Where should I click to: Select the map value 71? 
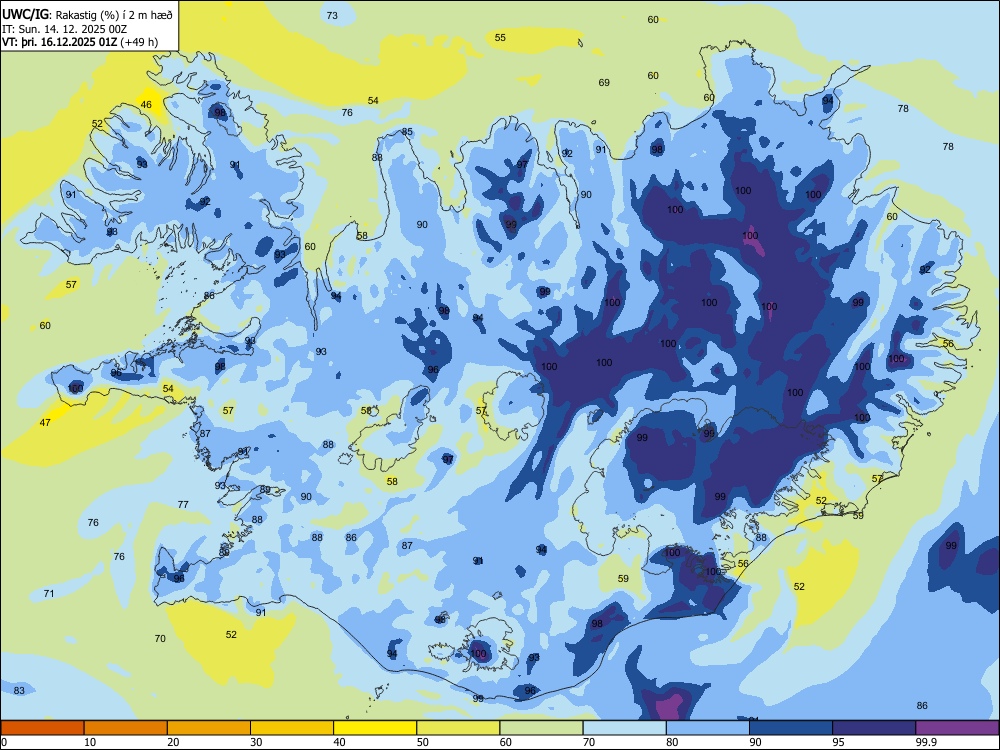(x=48, y=594)
